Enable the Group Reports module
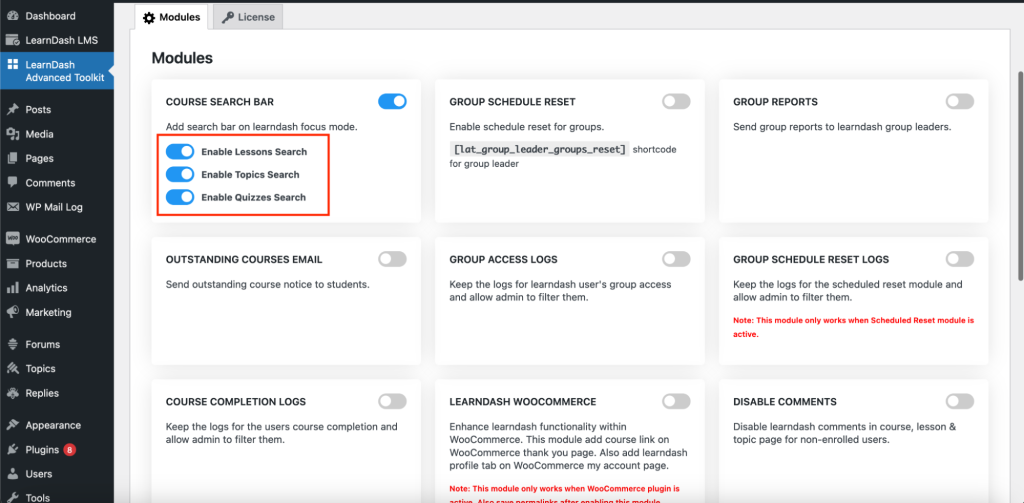Image resolution: width=1024 pixels, height=503 pixels. (x=959, y=101)
